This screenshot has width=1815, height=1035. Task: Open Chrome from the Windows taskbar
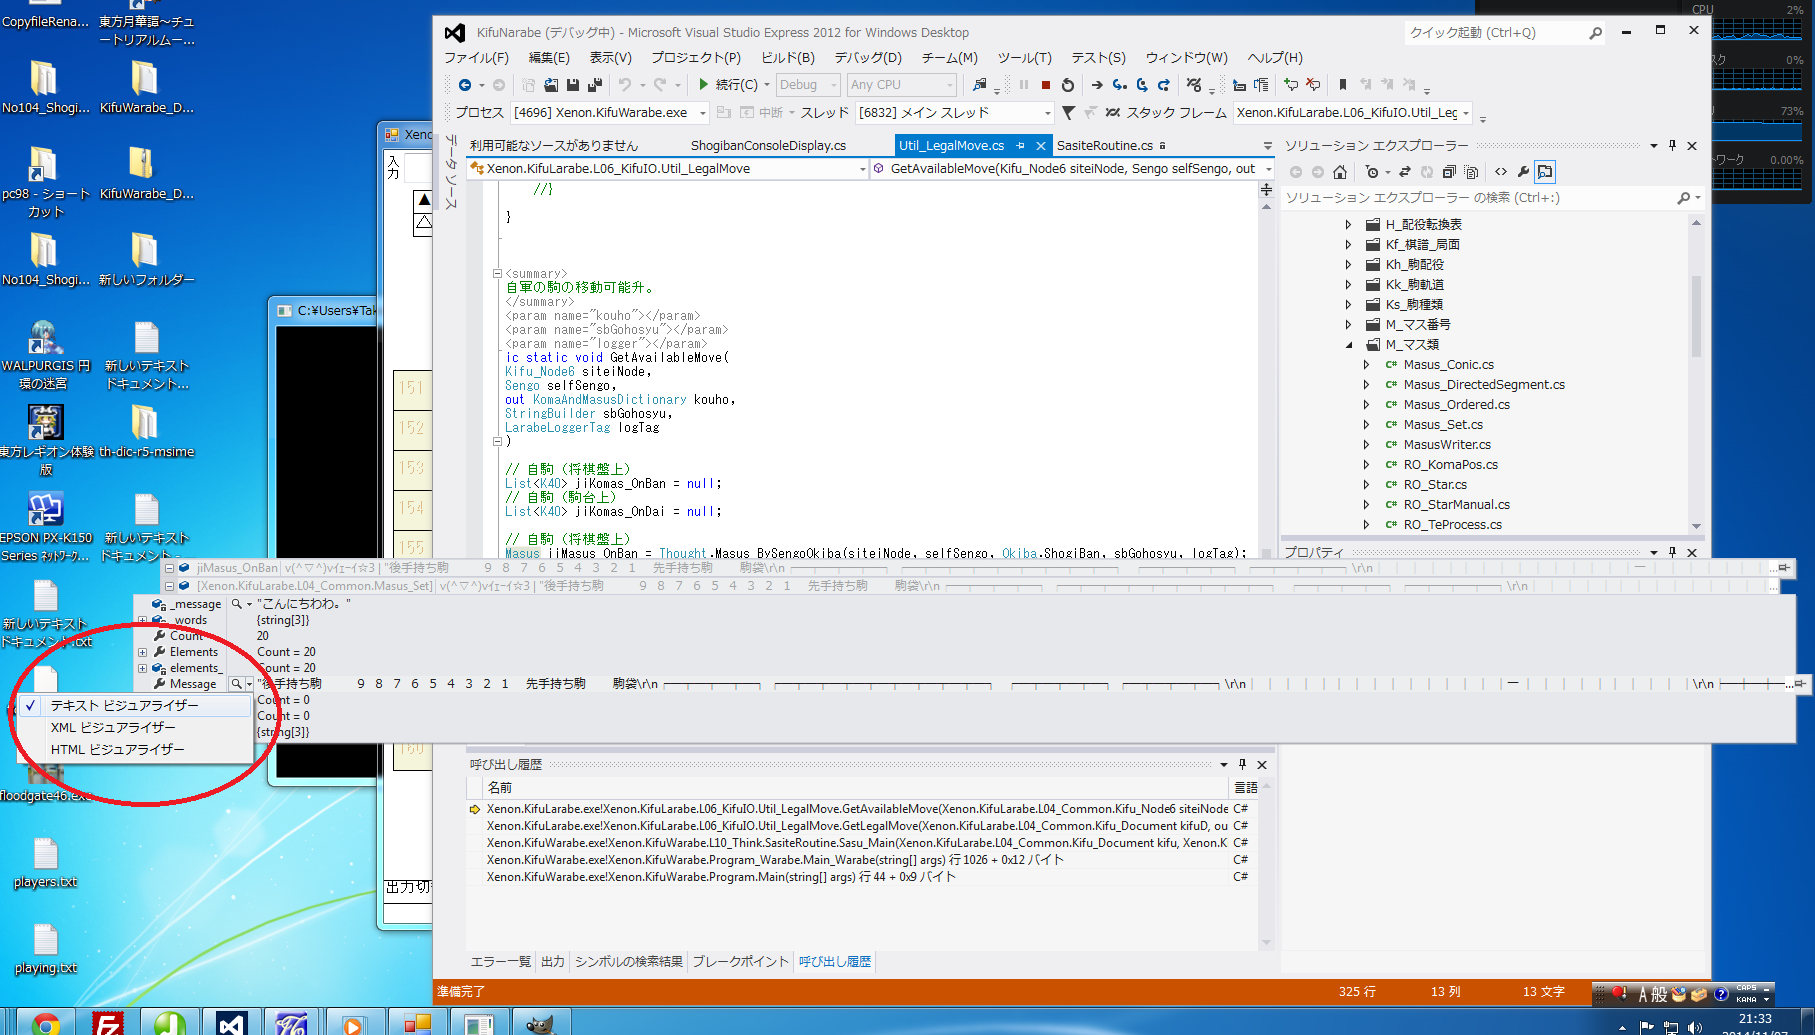click(x=45, y=1023)
